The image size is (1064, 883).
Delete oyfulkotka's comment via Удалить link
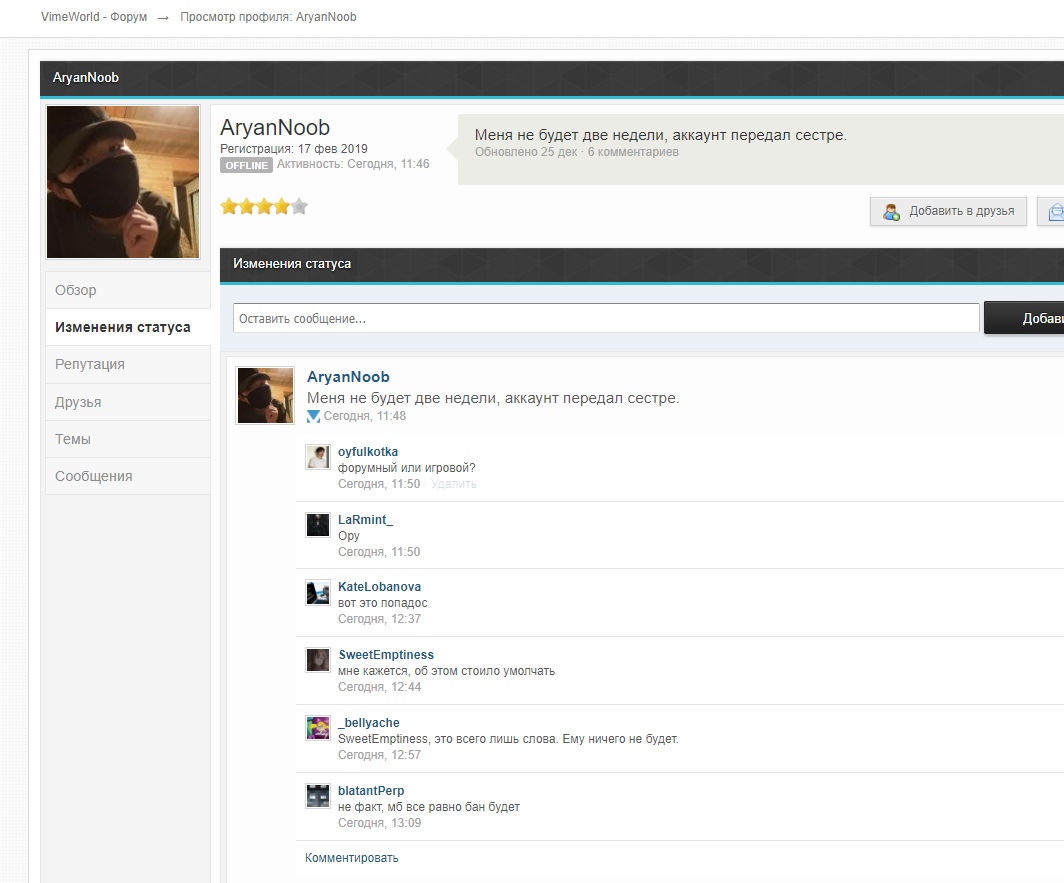453,484
